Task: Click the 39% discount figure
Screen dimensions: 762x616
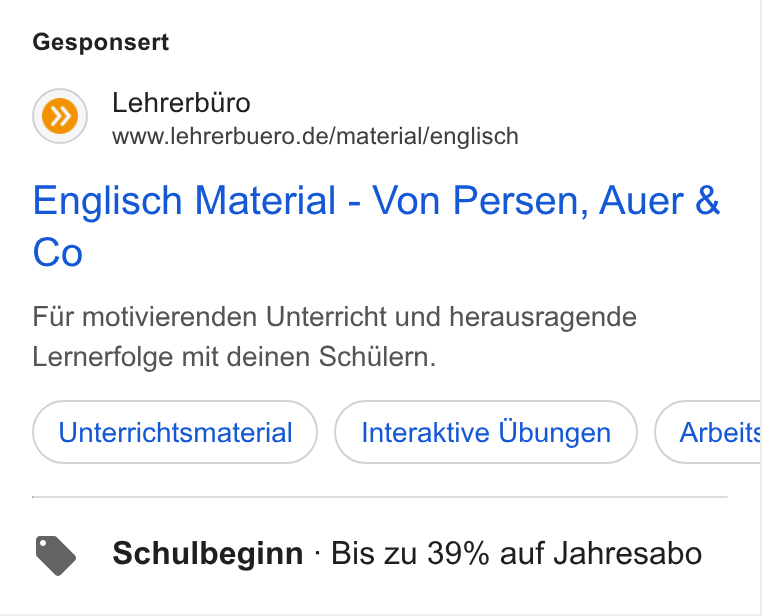Action: pos(458,553)
